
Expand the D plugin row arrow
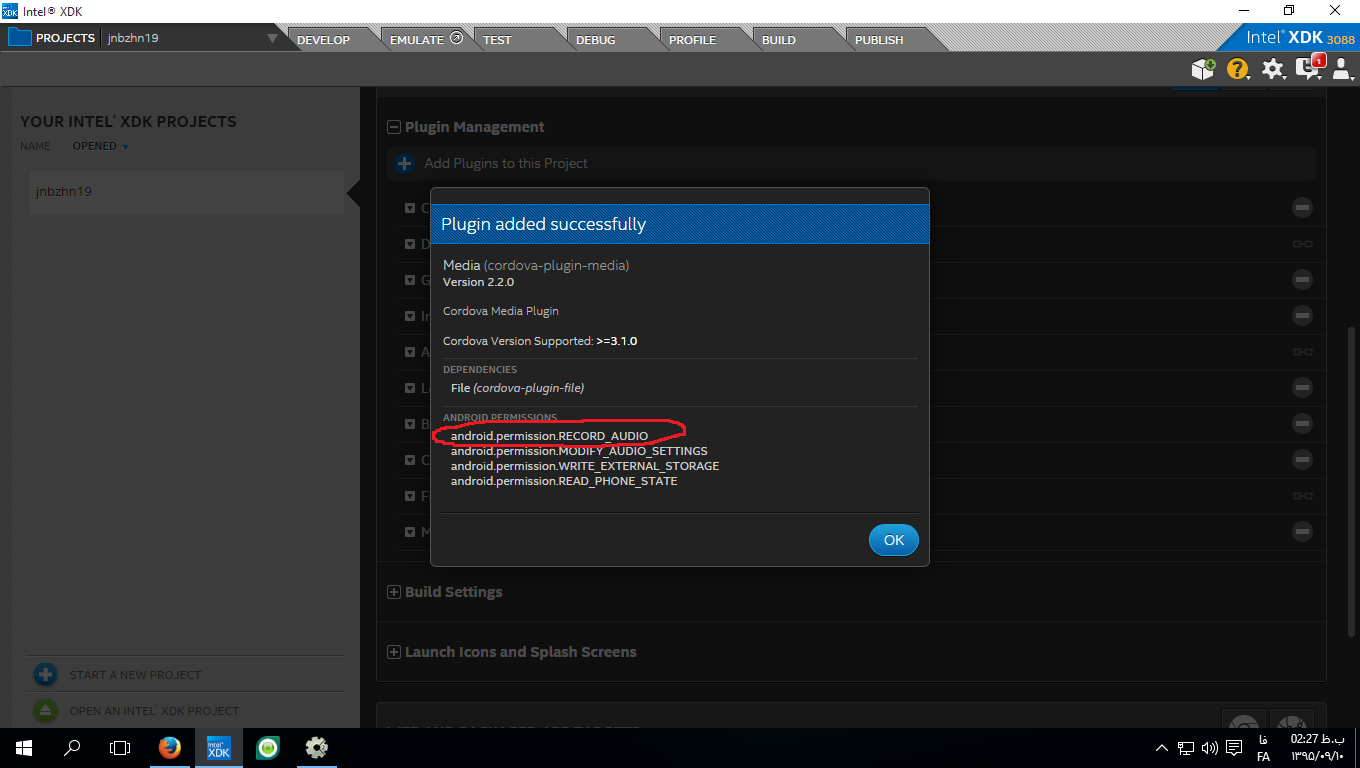(410, 244)
